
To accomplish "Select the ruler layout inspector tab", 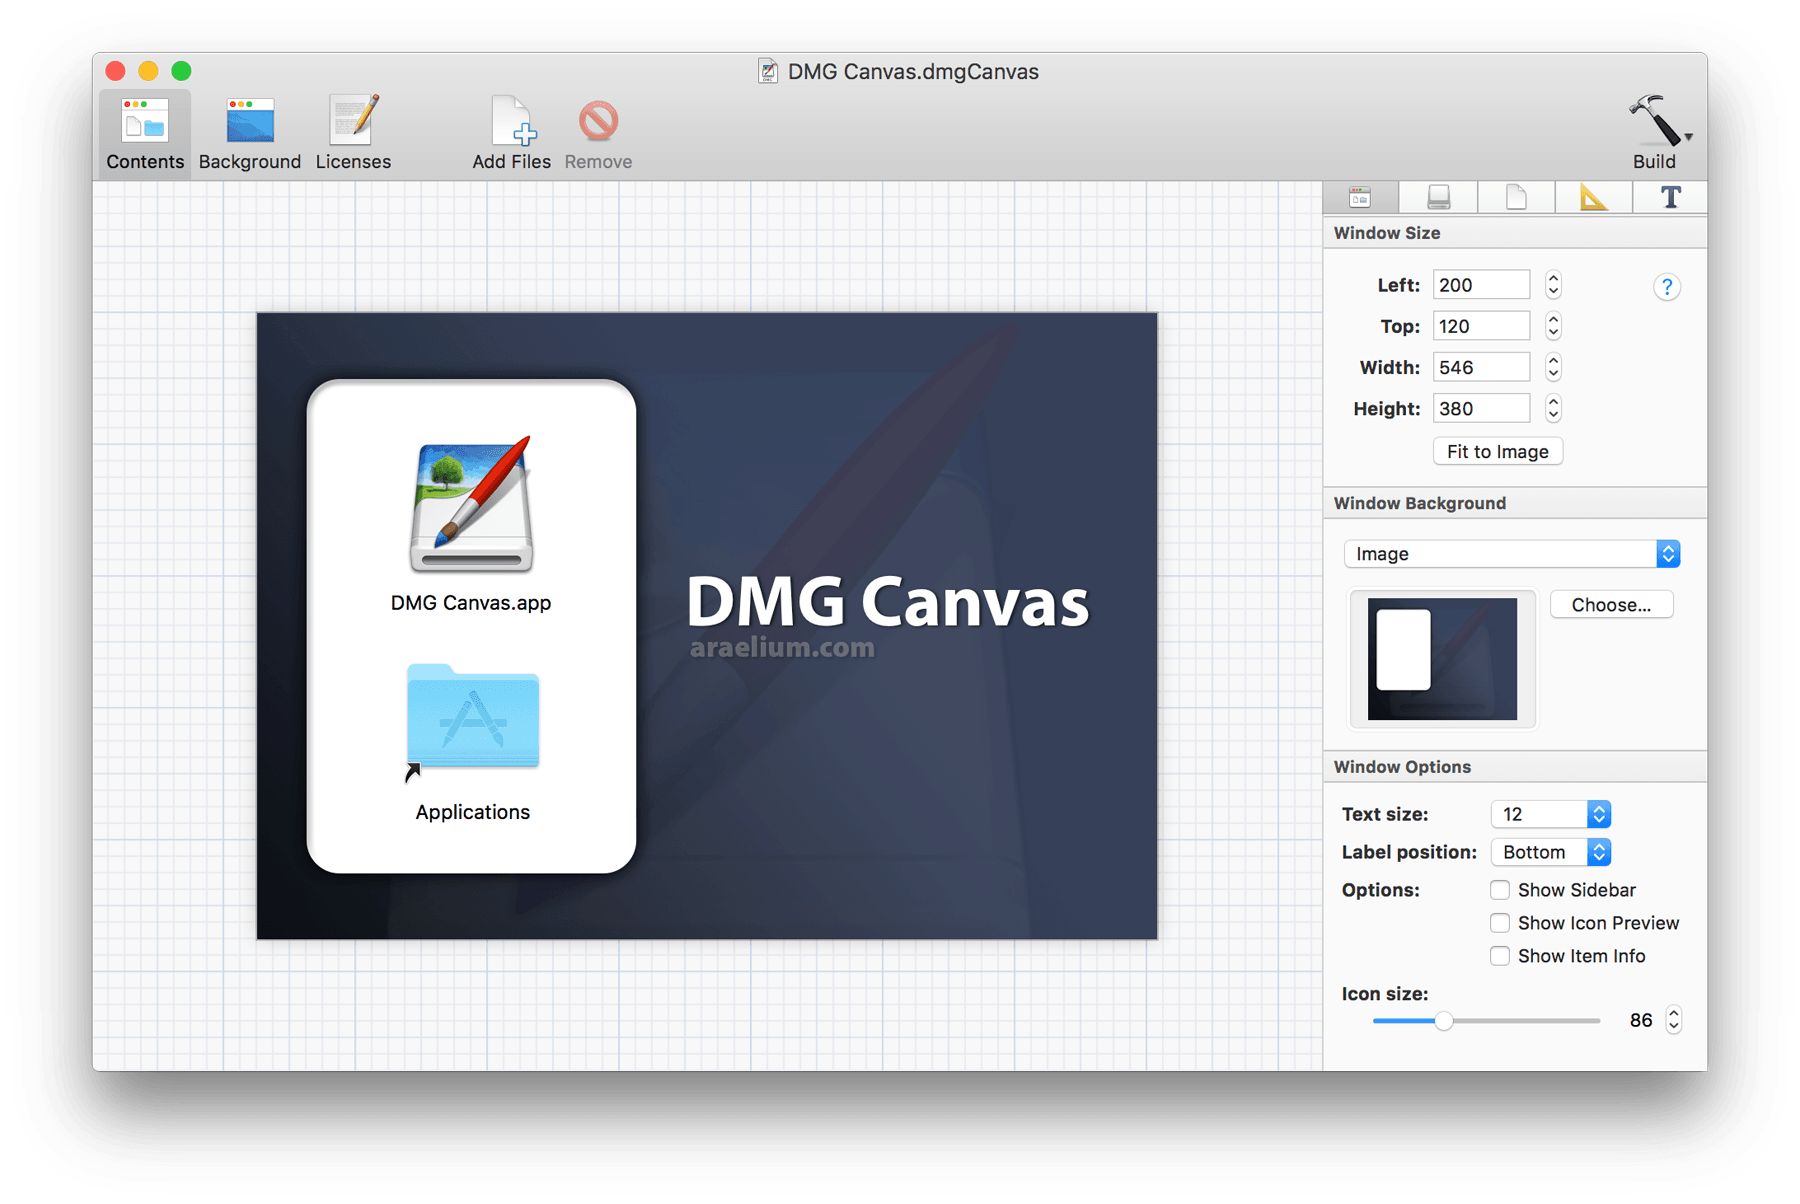I will point(1592,197).
